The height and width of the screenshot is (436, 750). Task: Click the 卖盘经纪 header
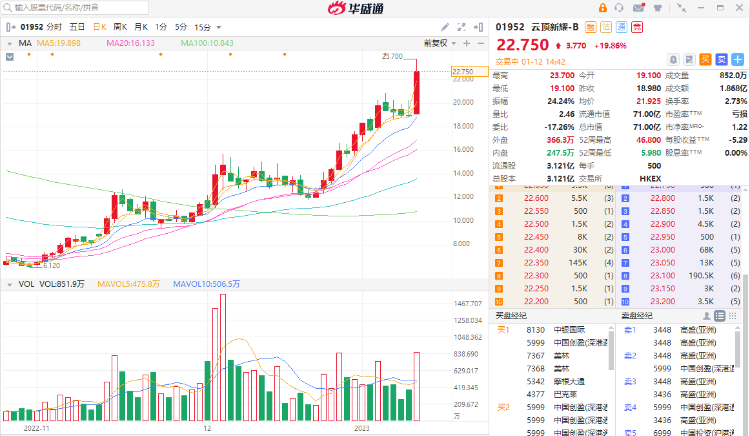pos(637,316)
